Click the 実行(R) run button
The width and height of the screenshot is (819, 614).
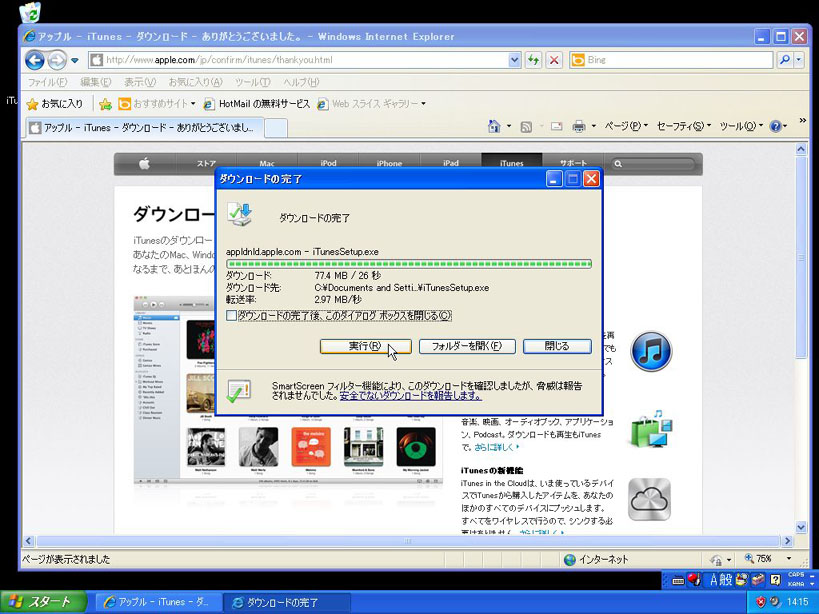point(366,346)
